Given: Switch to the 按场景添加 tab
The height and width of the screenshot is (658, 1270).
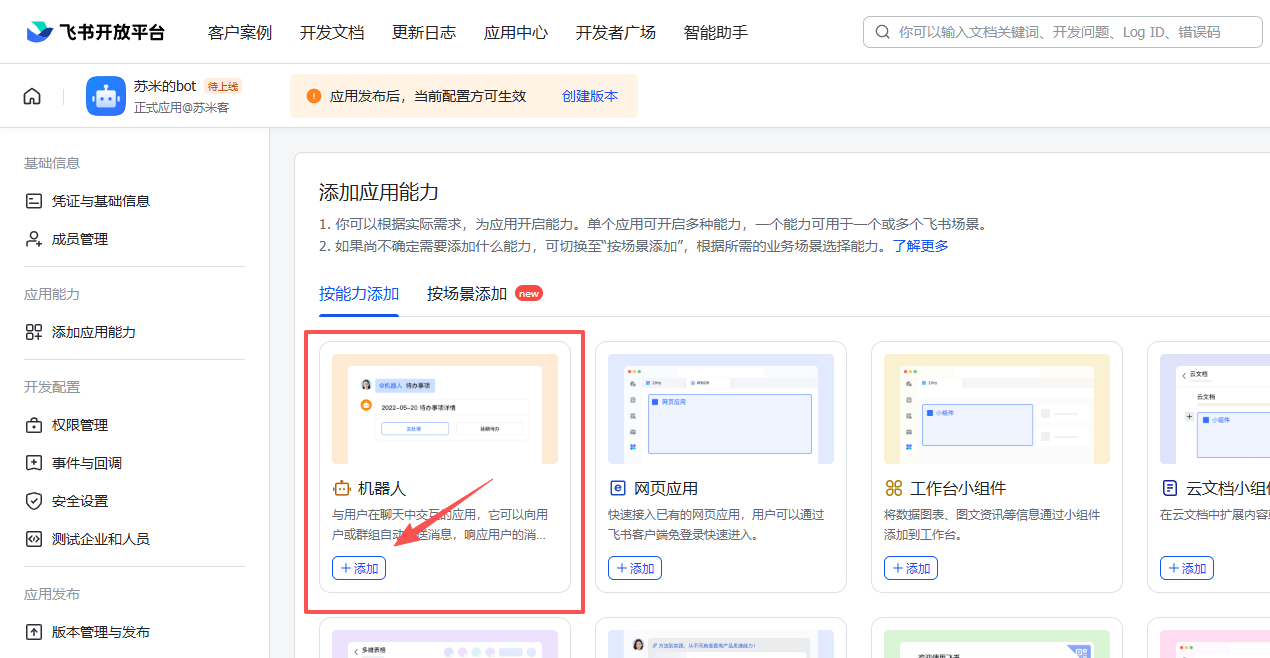Looking at the screenshot, I should point(467,294).
